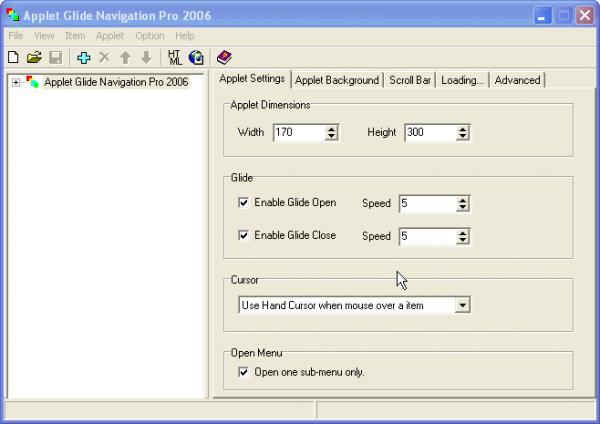Open a project with the folder icon
The width and height of the screenshot is (600, 424).
click(x=34, y=58)
